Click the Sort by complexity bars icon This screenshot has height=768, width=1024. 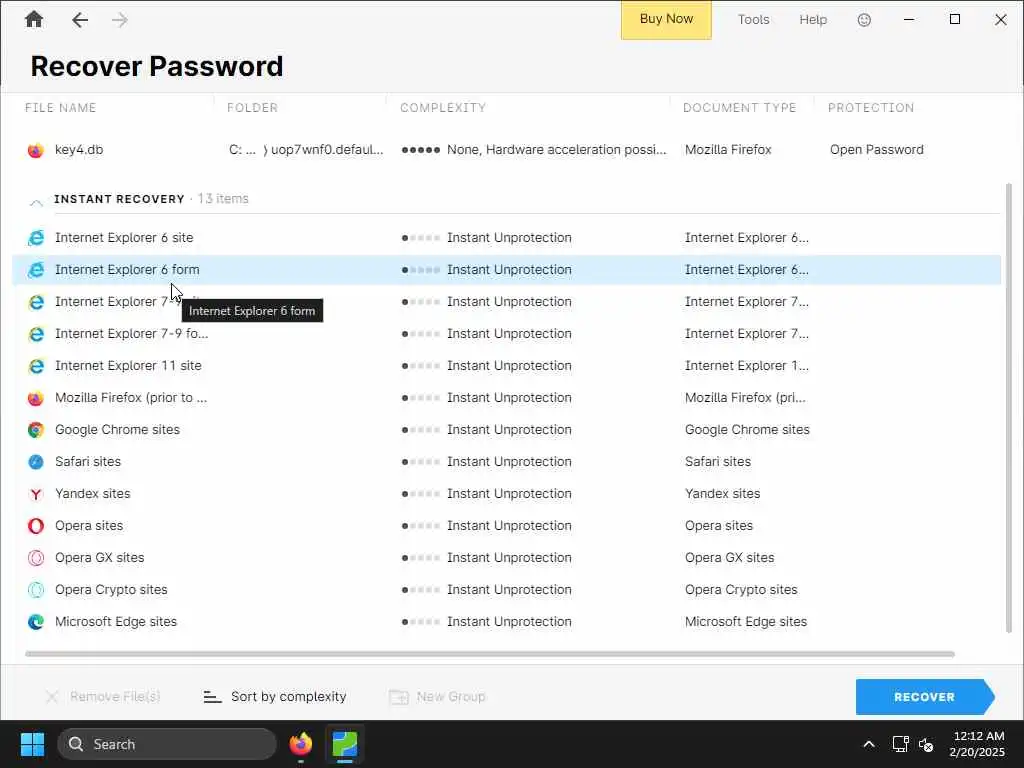[212, 697]
